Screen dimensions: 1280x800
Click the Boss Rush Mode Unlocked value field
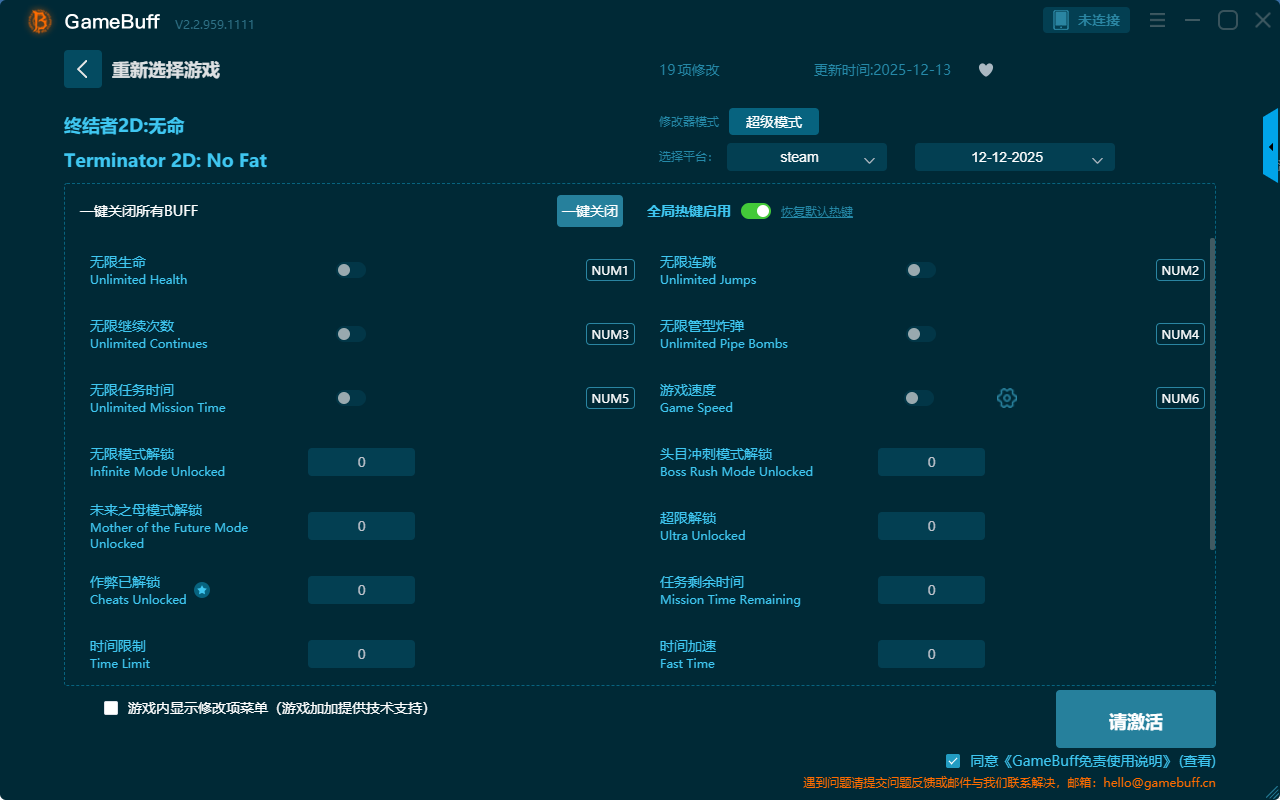(931, 462)
